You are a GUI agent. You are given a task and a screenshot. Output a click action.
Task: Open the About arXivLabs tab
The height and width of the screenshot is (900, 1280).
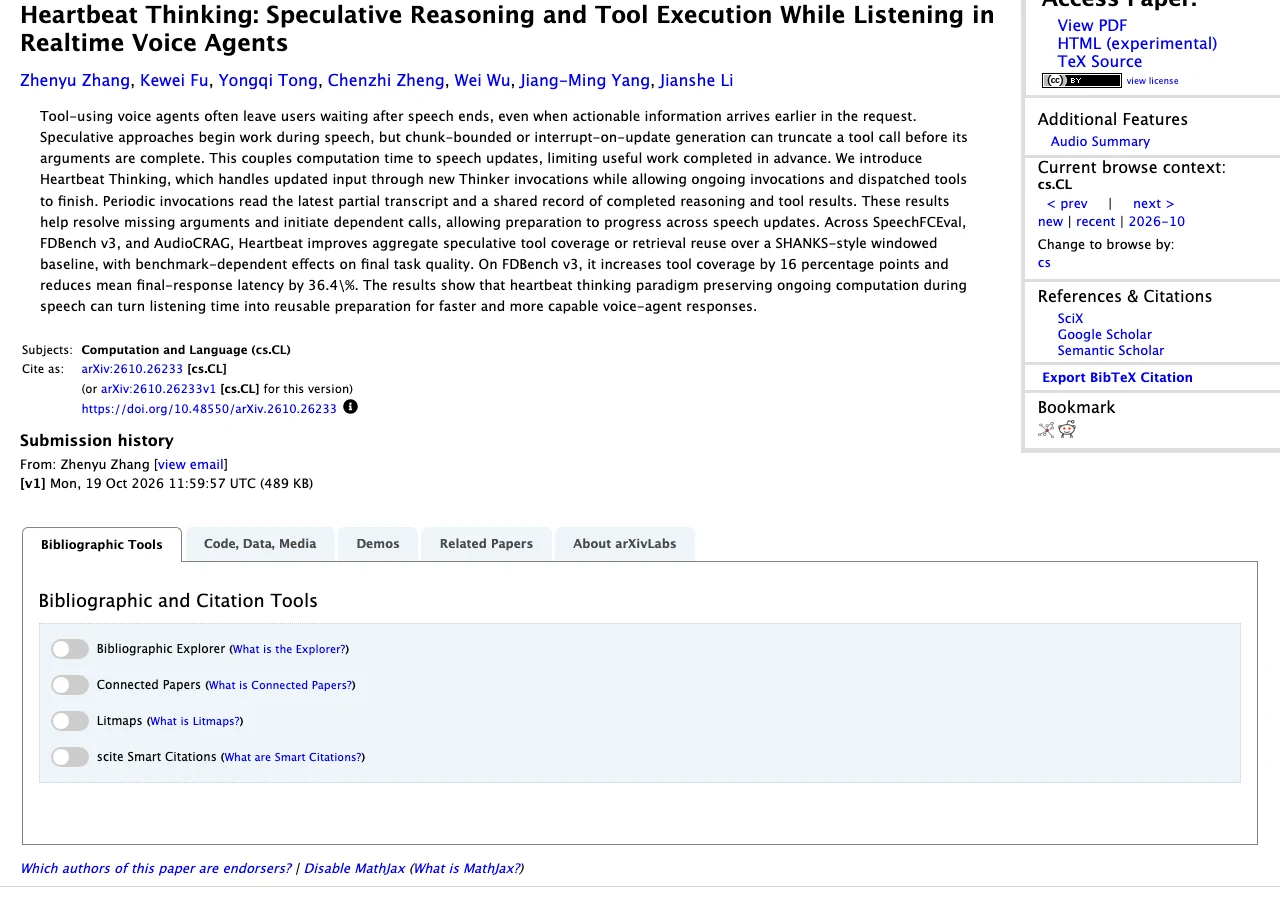624,544
